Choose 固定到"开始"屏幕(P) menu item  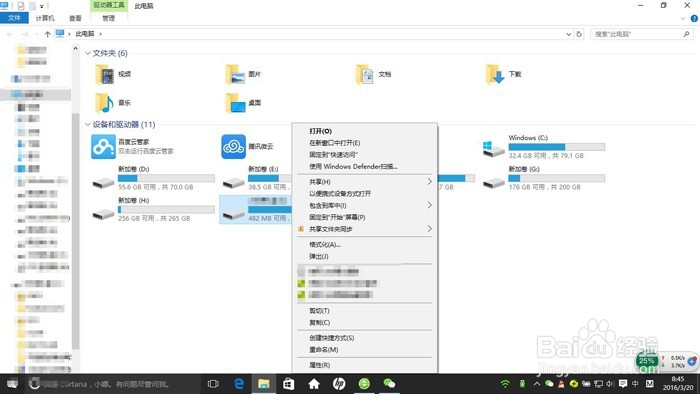[x=337, y=217]
